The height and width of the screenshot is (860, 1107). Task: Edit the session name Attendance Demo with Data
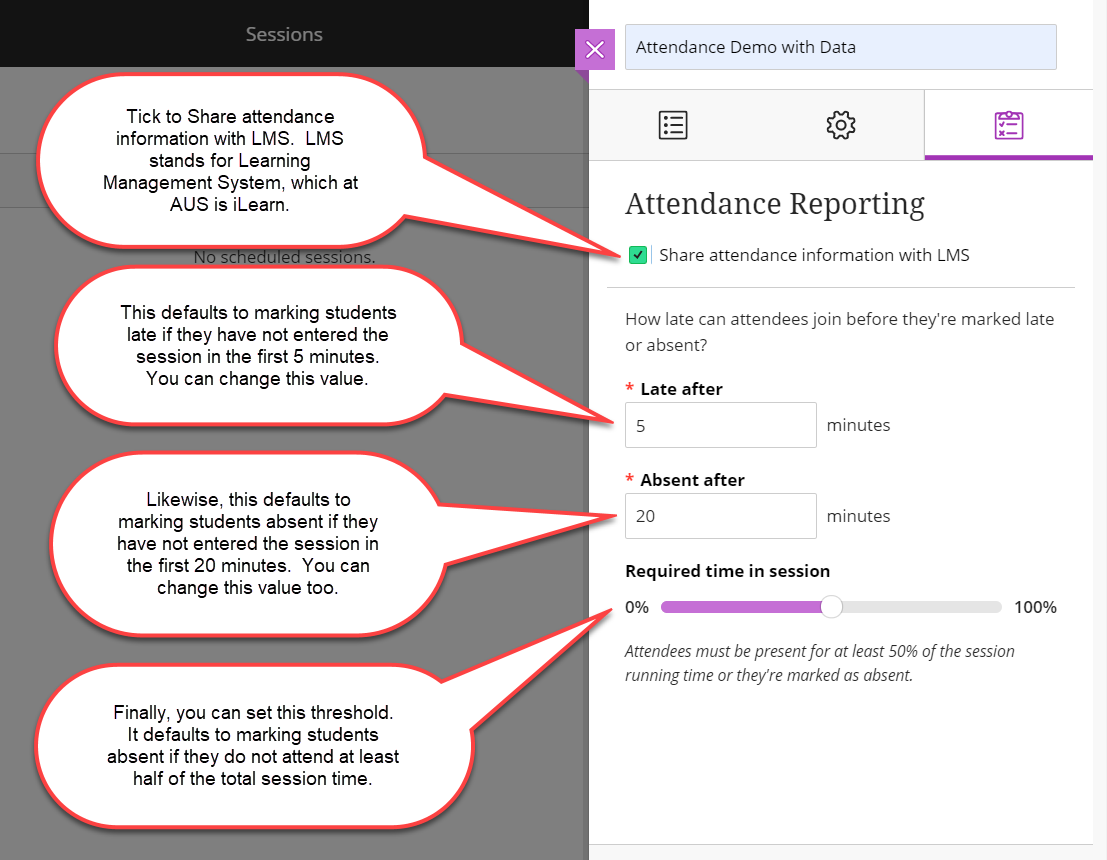(840, 47)
